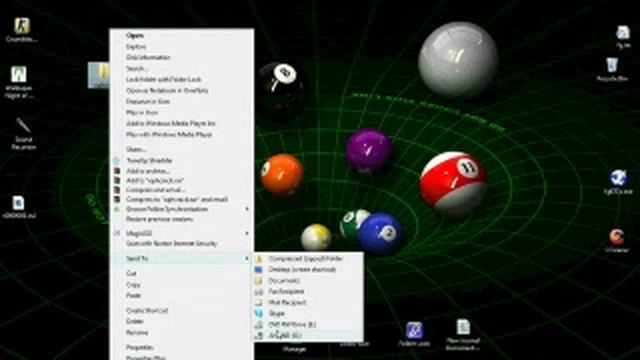640x360 pixels.
Task: Choose Properties in the context menu
Action: pyautogui.click(x=140, y=347)
